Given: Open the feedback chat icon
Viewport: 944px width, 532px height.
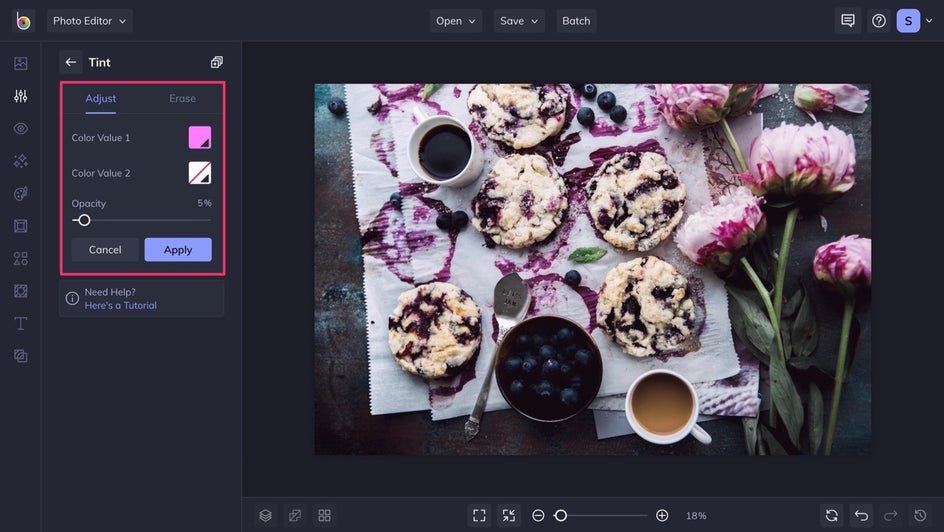Looking at the screenshot, I should pos(848,21).
